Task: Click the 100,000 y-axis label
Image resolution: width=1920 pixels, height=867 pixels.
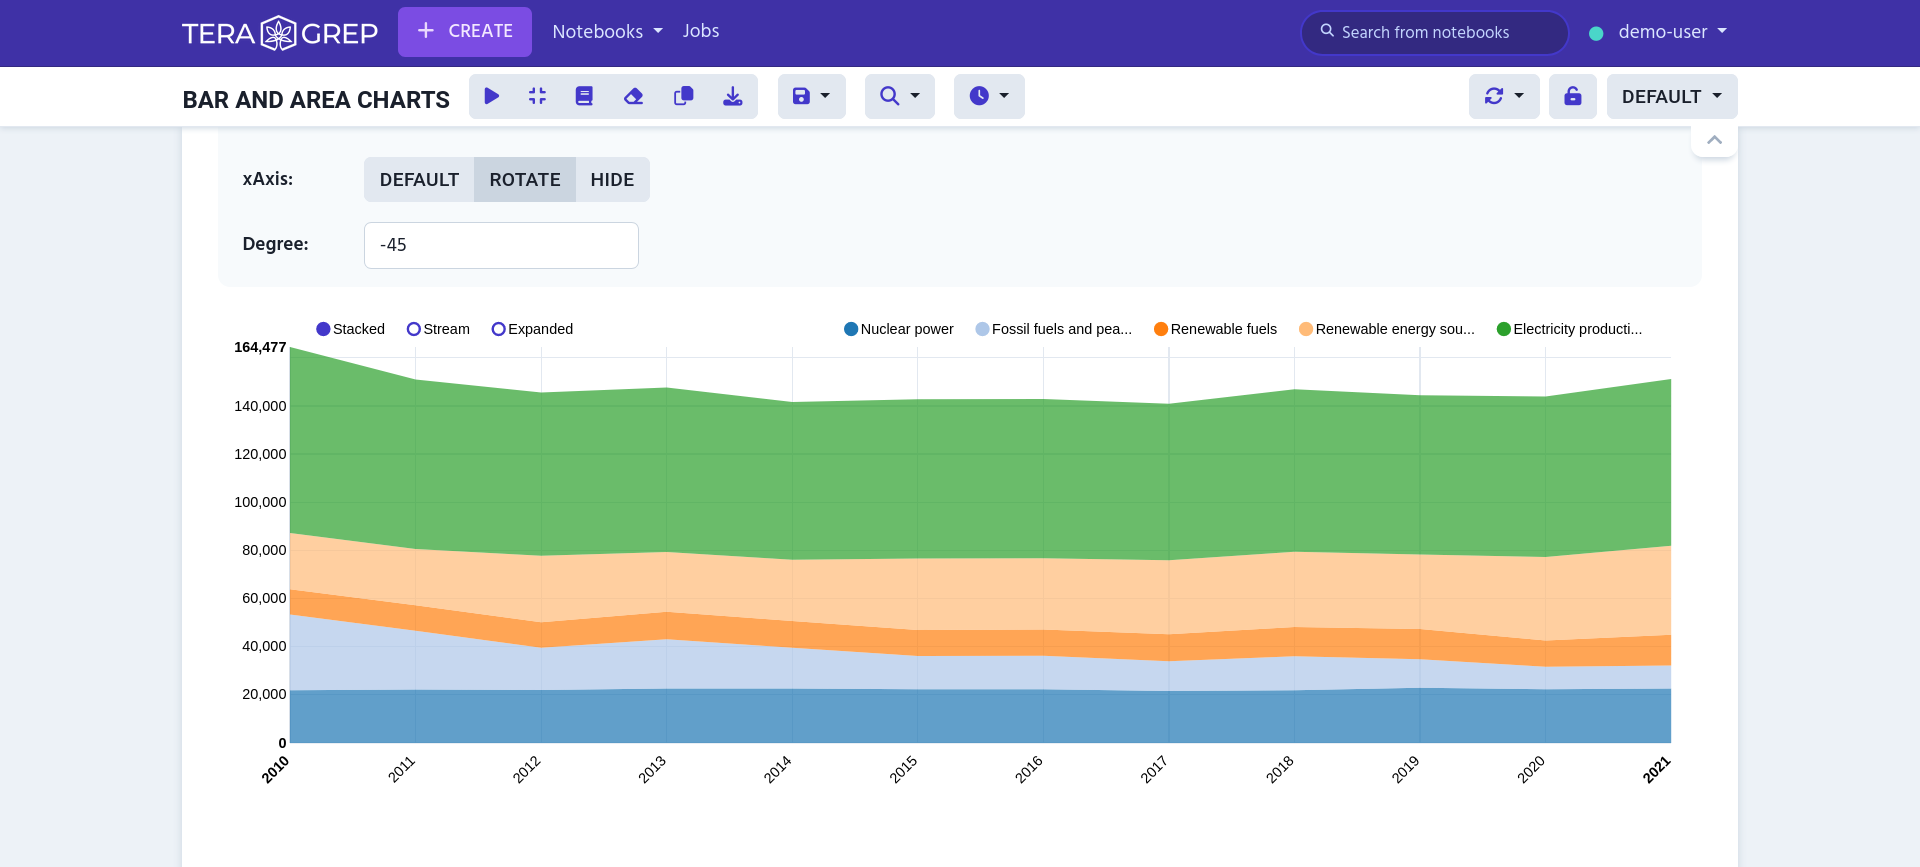Action: (260, 502)
